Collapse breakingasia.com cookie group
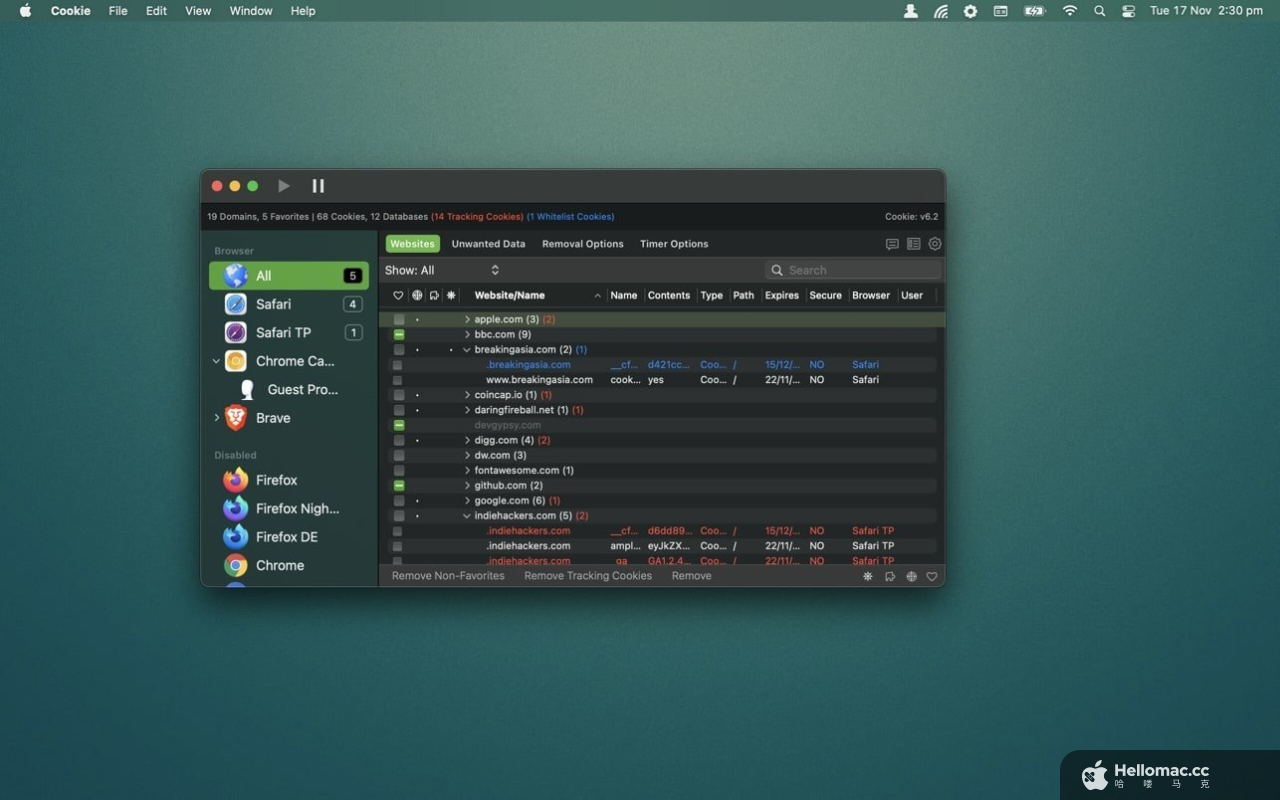 [x=467, y=350]
